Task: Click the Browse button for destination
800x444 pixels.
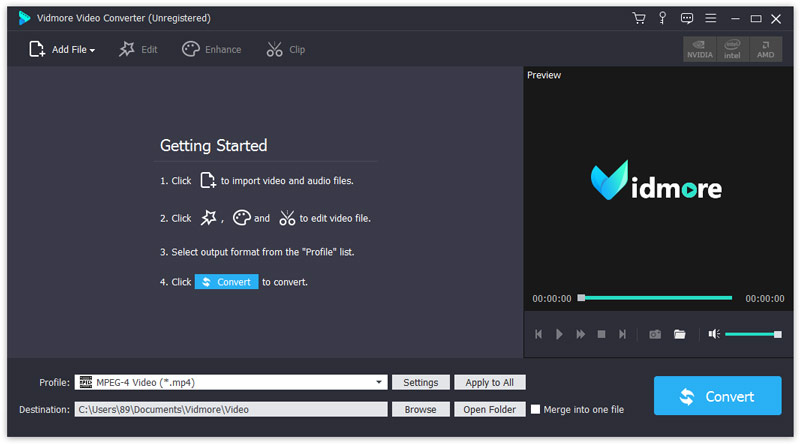Action: point(420,409)
